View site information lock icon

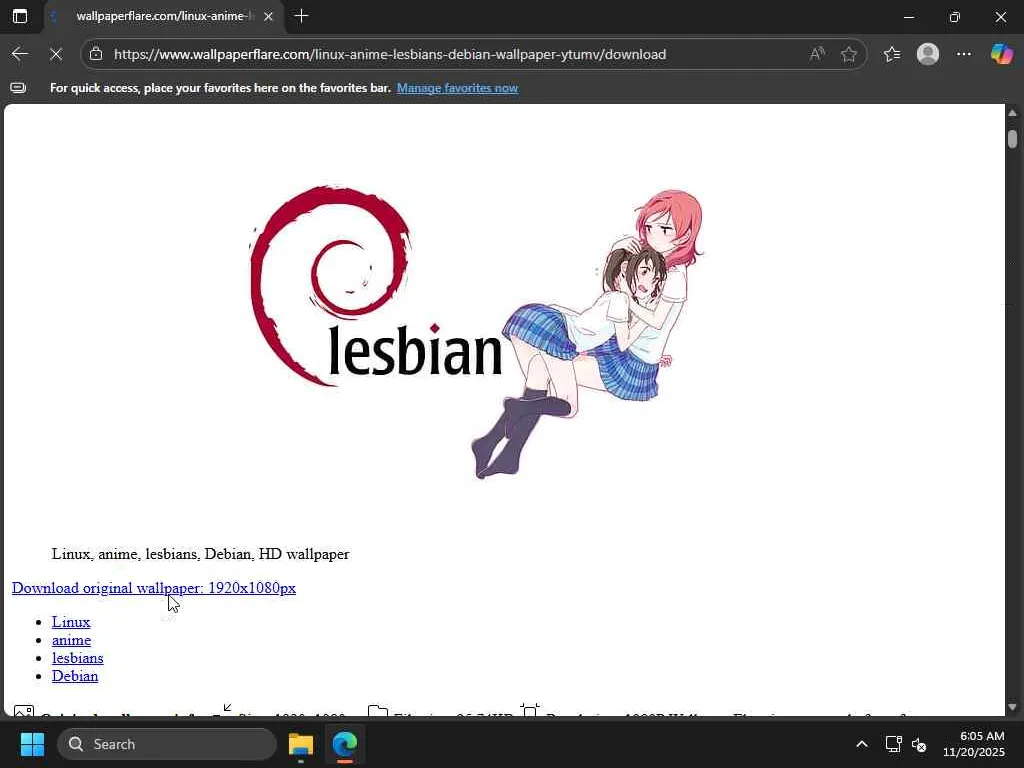coord(96,54)
